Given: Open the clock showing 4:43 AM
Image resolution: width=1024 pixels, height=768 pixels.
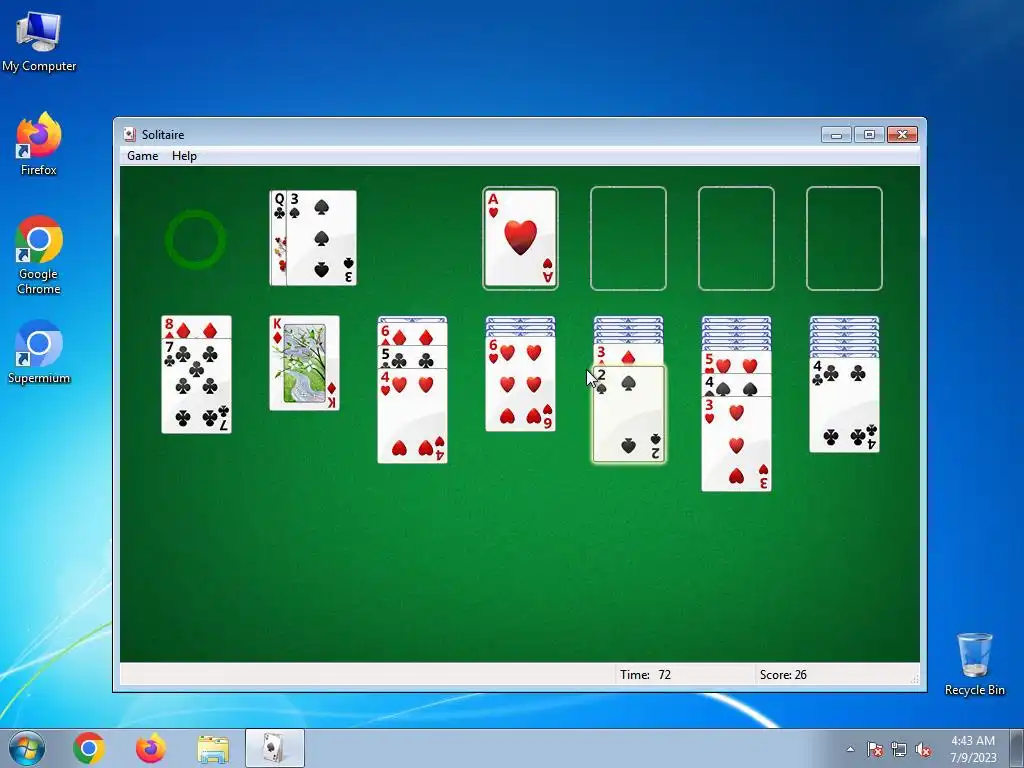Looking at the screenshot, I should 973,749.
